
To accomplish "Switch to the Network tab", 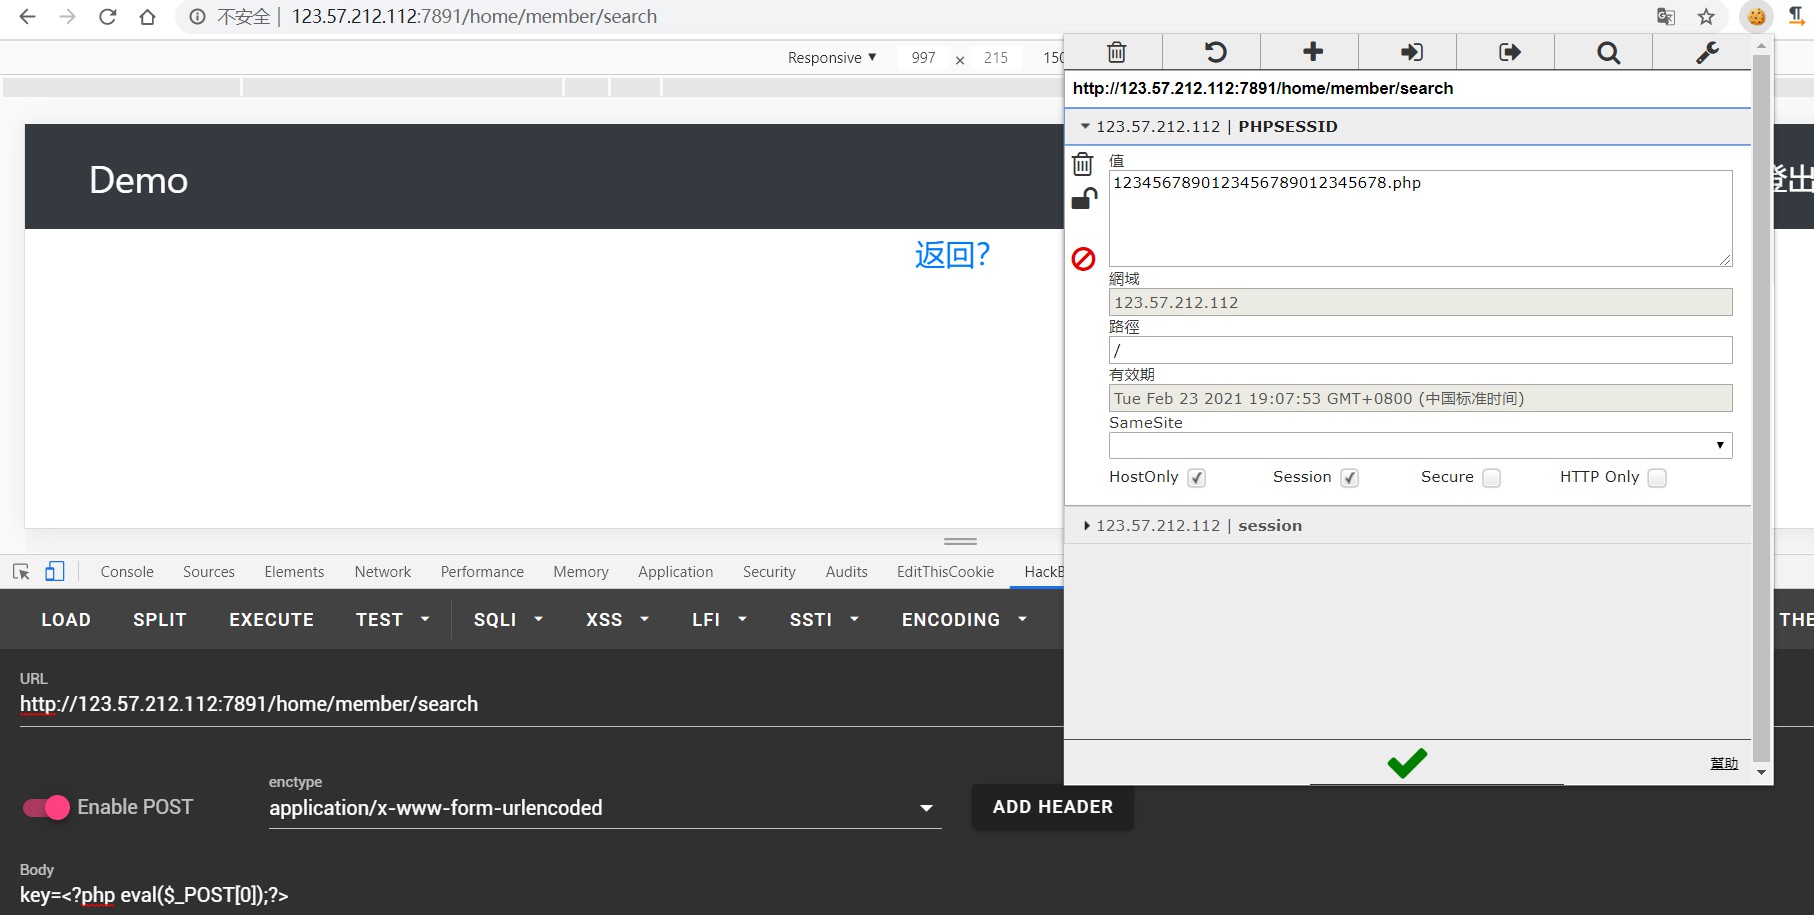I will 383,572.
